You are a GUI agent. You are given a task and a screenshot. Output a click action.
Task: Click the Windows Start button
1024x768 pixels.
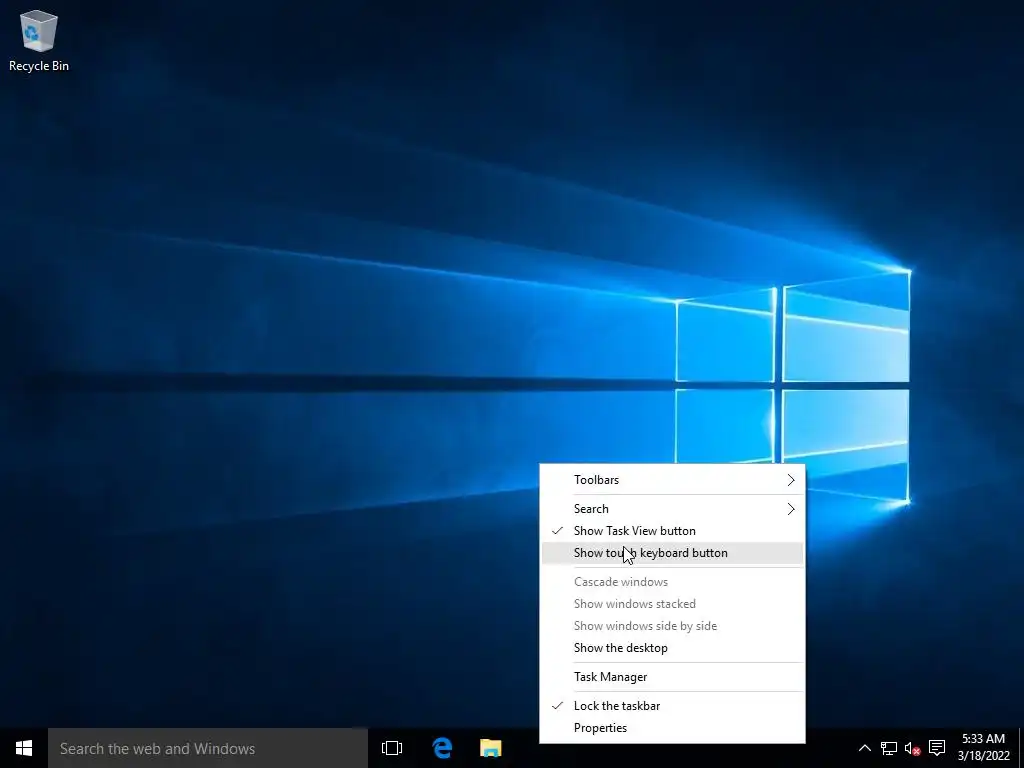[24, 748]
